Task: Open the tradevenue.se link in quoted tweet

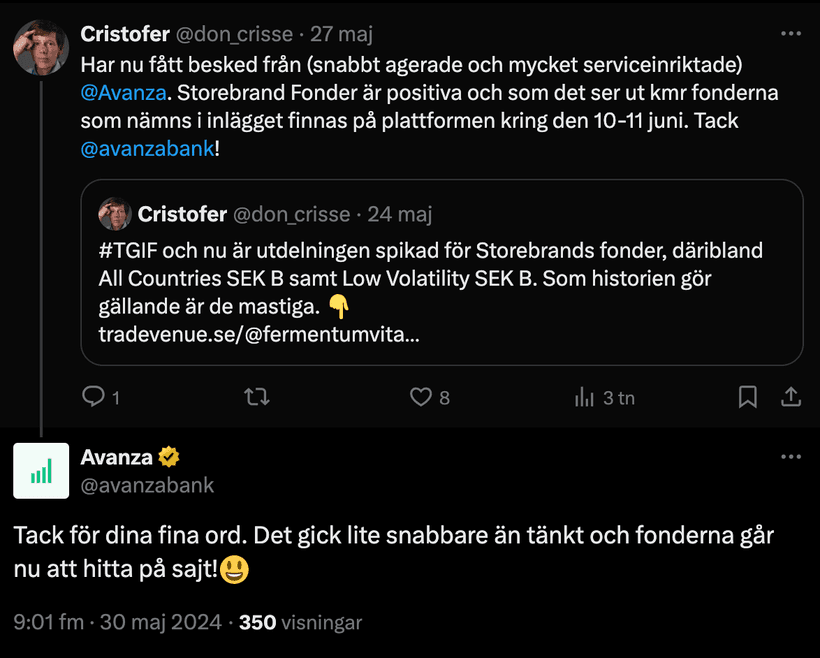Action: point(258,332)
